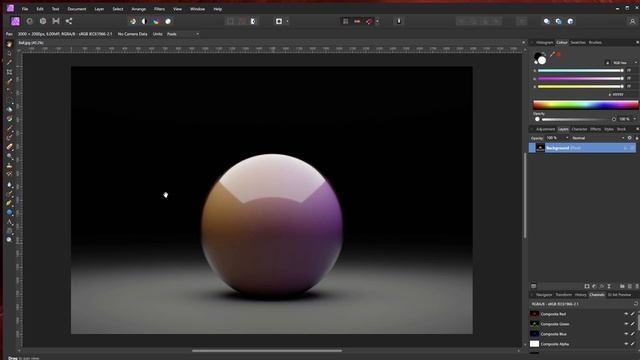Click the red channel slider in Colour panel

(580, 71)
